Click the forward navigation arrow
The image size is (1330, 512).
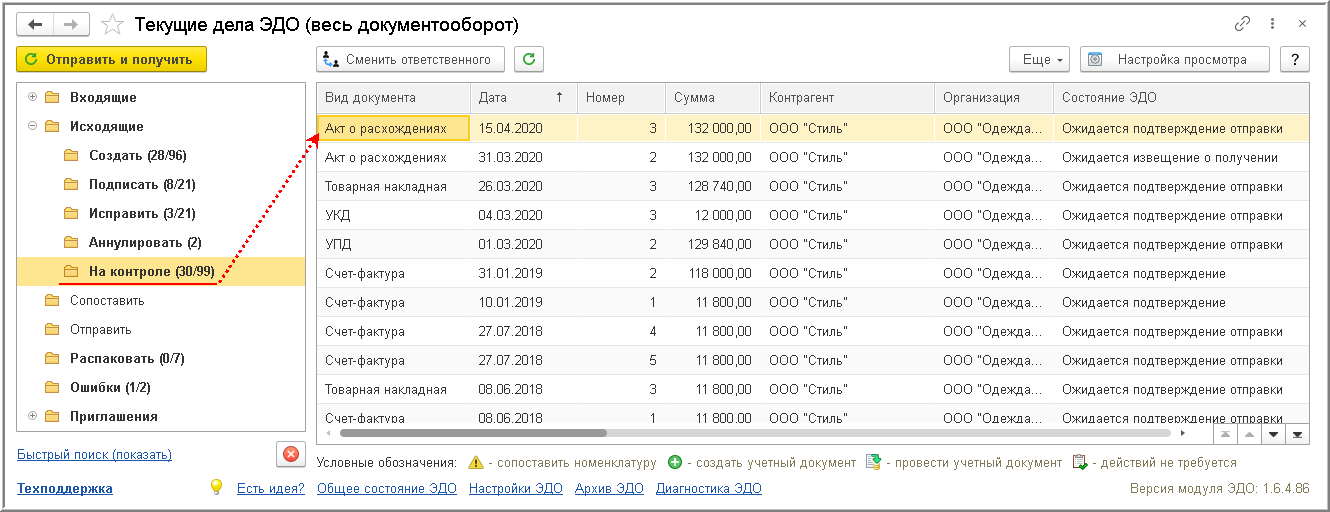(71, 24)
